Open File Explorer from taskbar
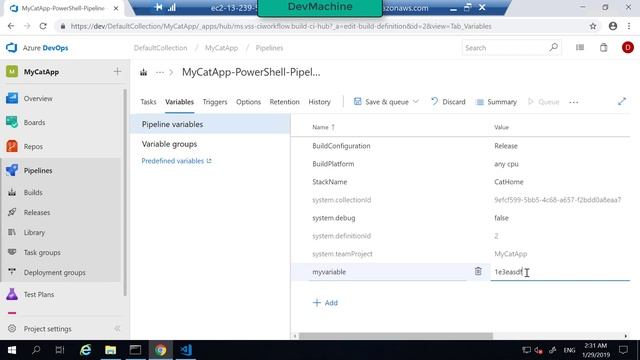Screen dimensions: 640x360 pyautogui.click(x=110, y=350)
